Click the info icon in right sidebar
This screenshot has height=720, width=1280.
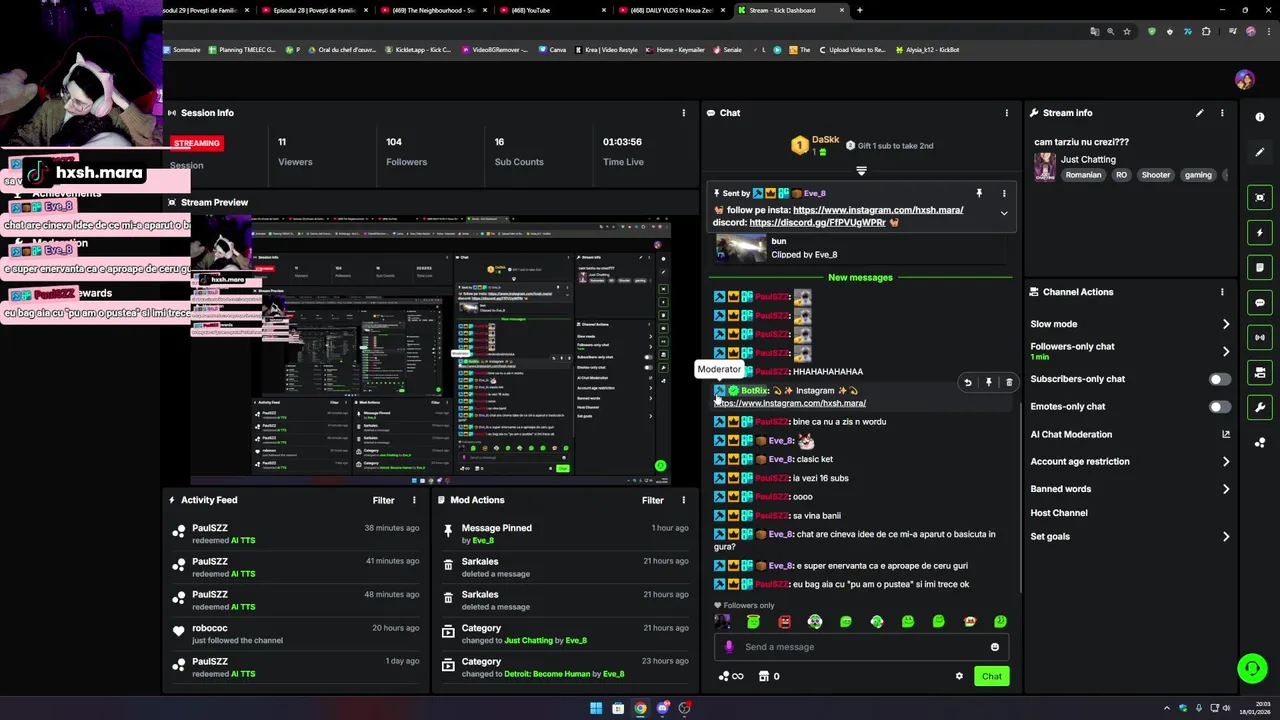click(x=1260, y=117)
